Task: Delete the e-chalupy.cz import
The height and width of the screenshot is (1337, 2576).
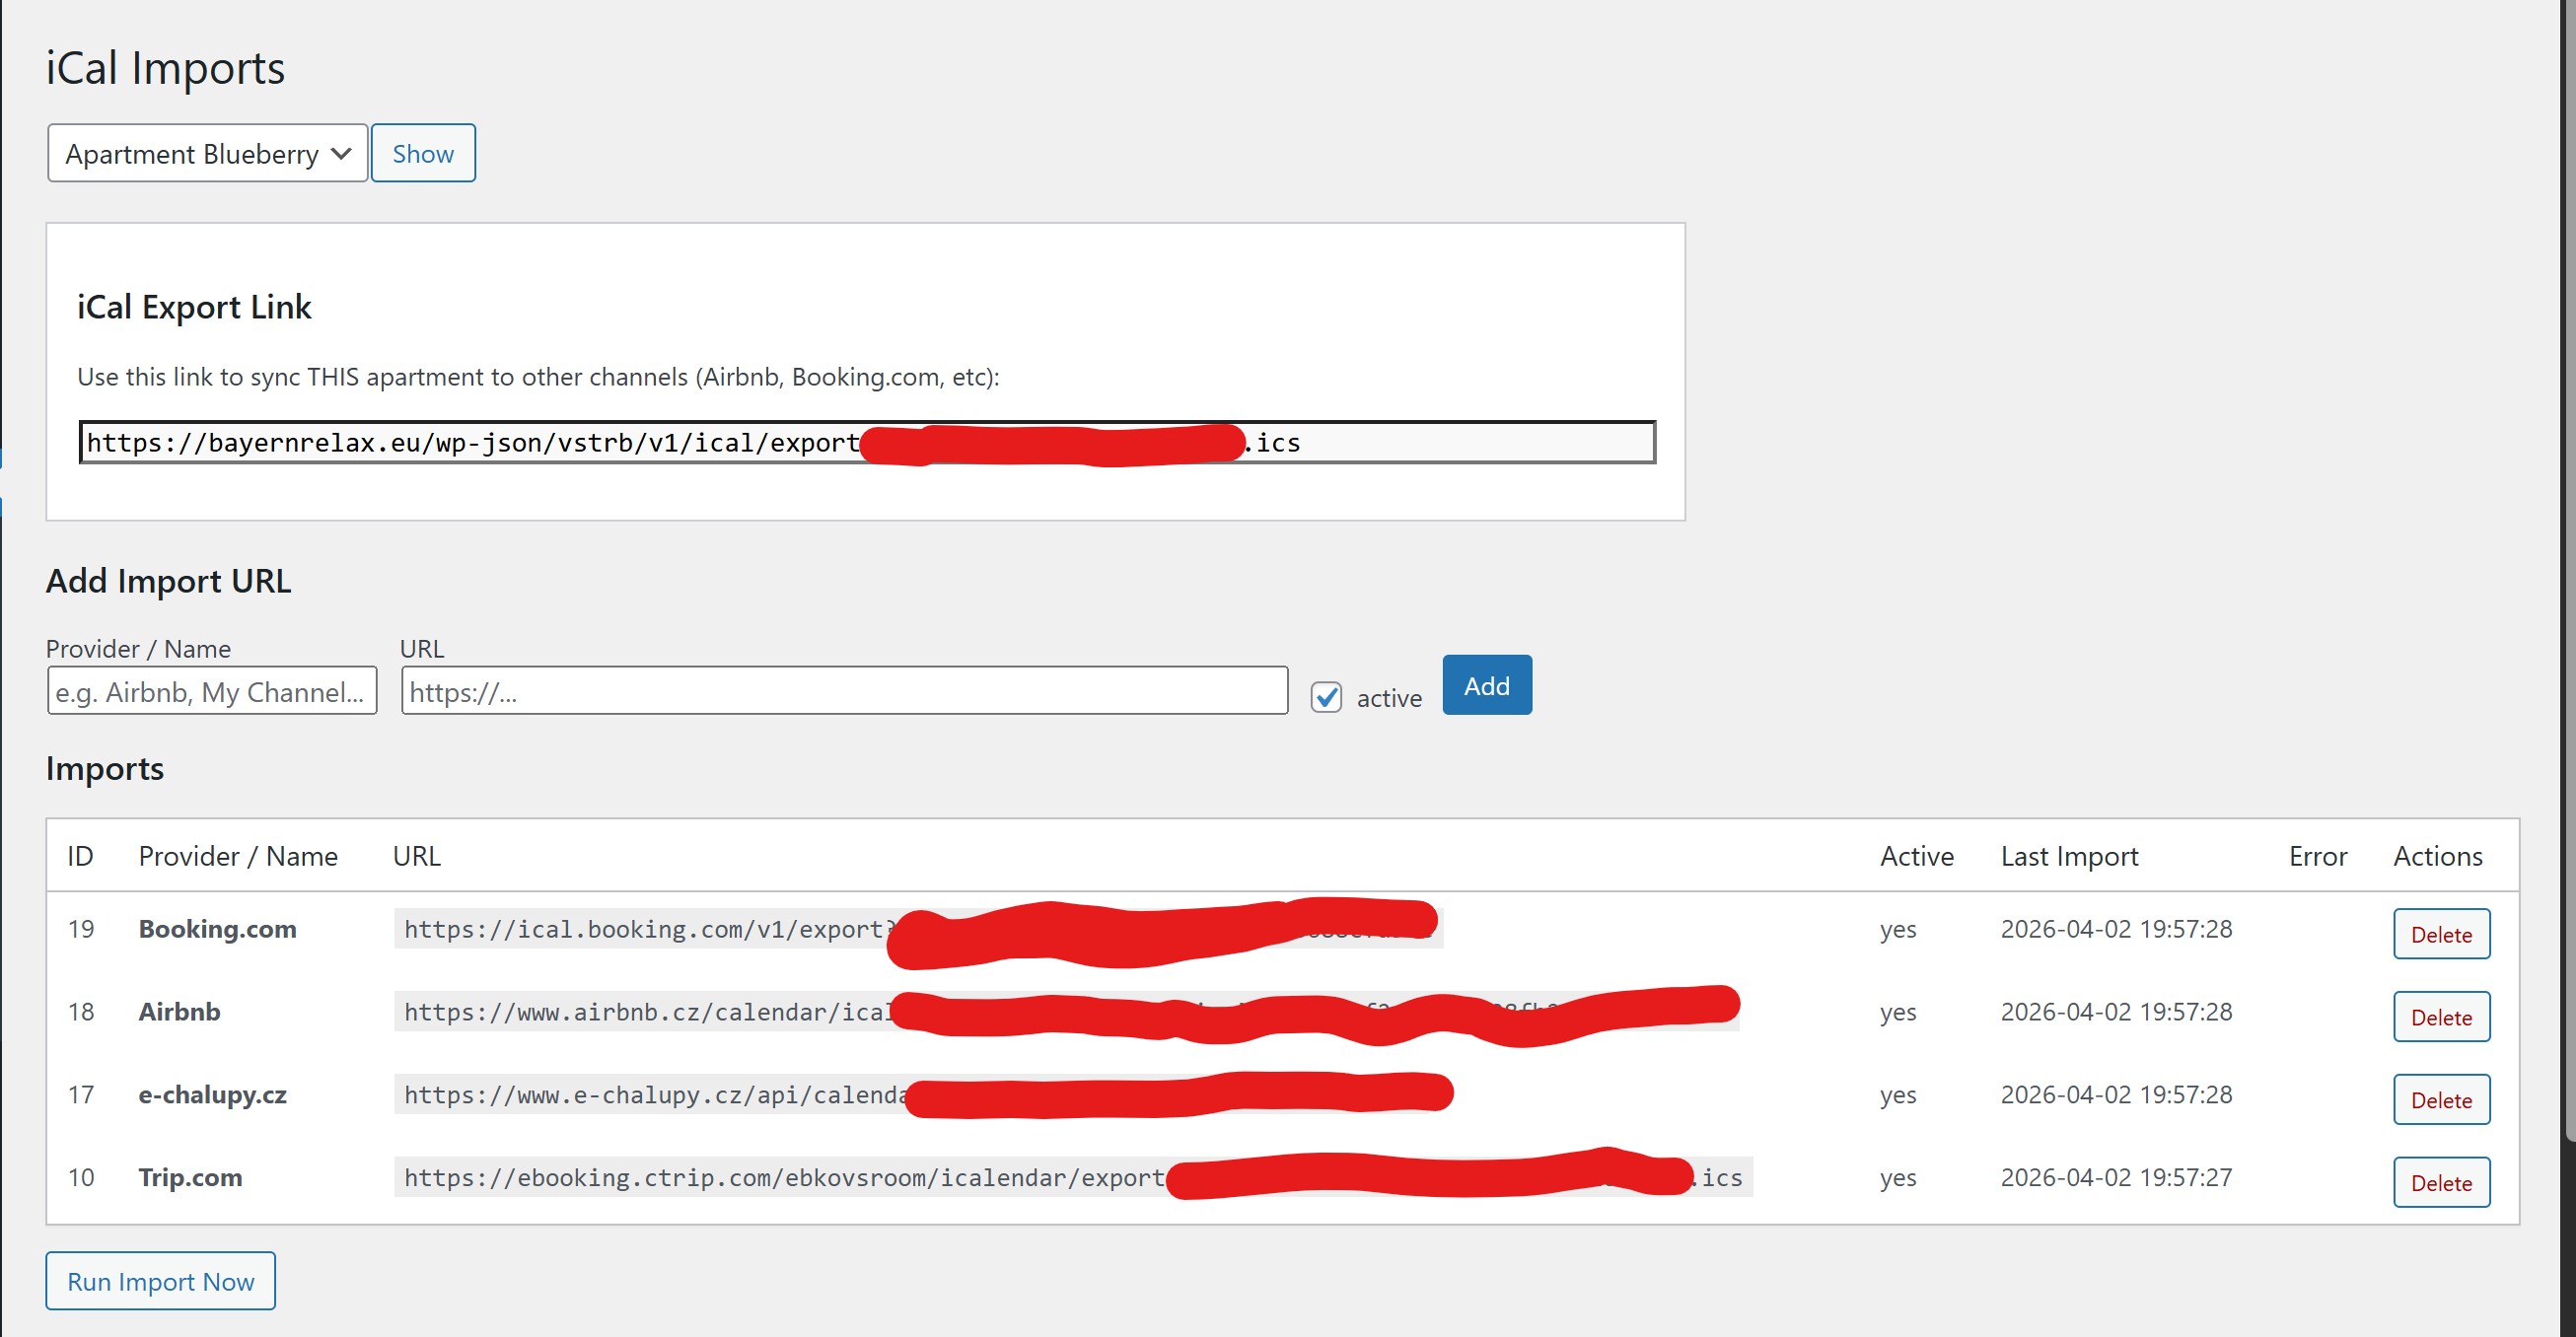Action: tap(2441, 1099)
